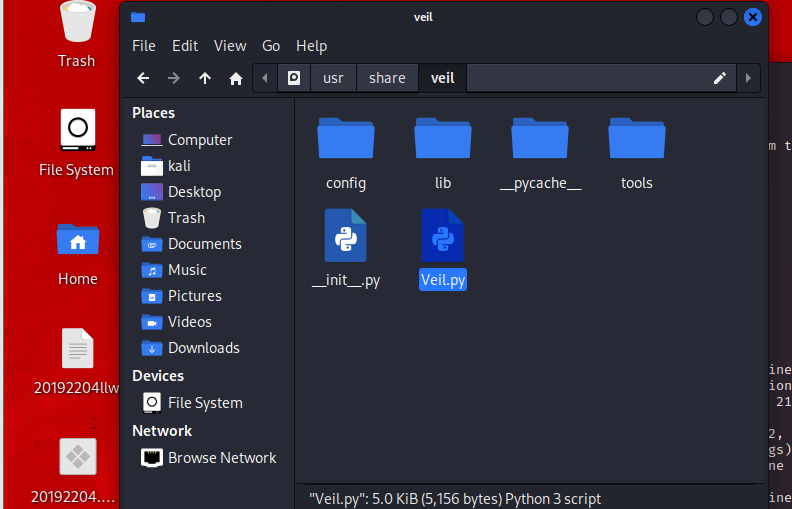Select the lib folder
The height and width of the screenshot is (509, 792).
point(443,154)
